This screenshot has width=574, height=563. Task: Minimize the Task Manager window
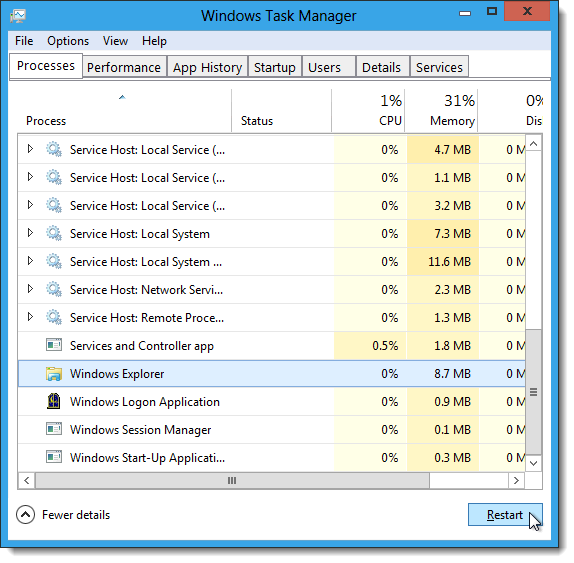465,14
